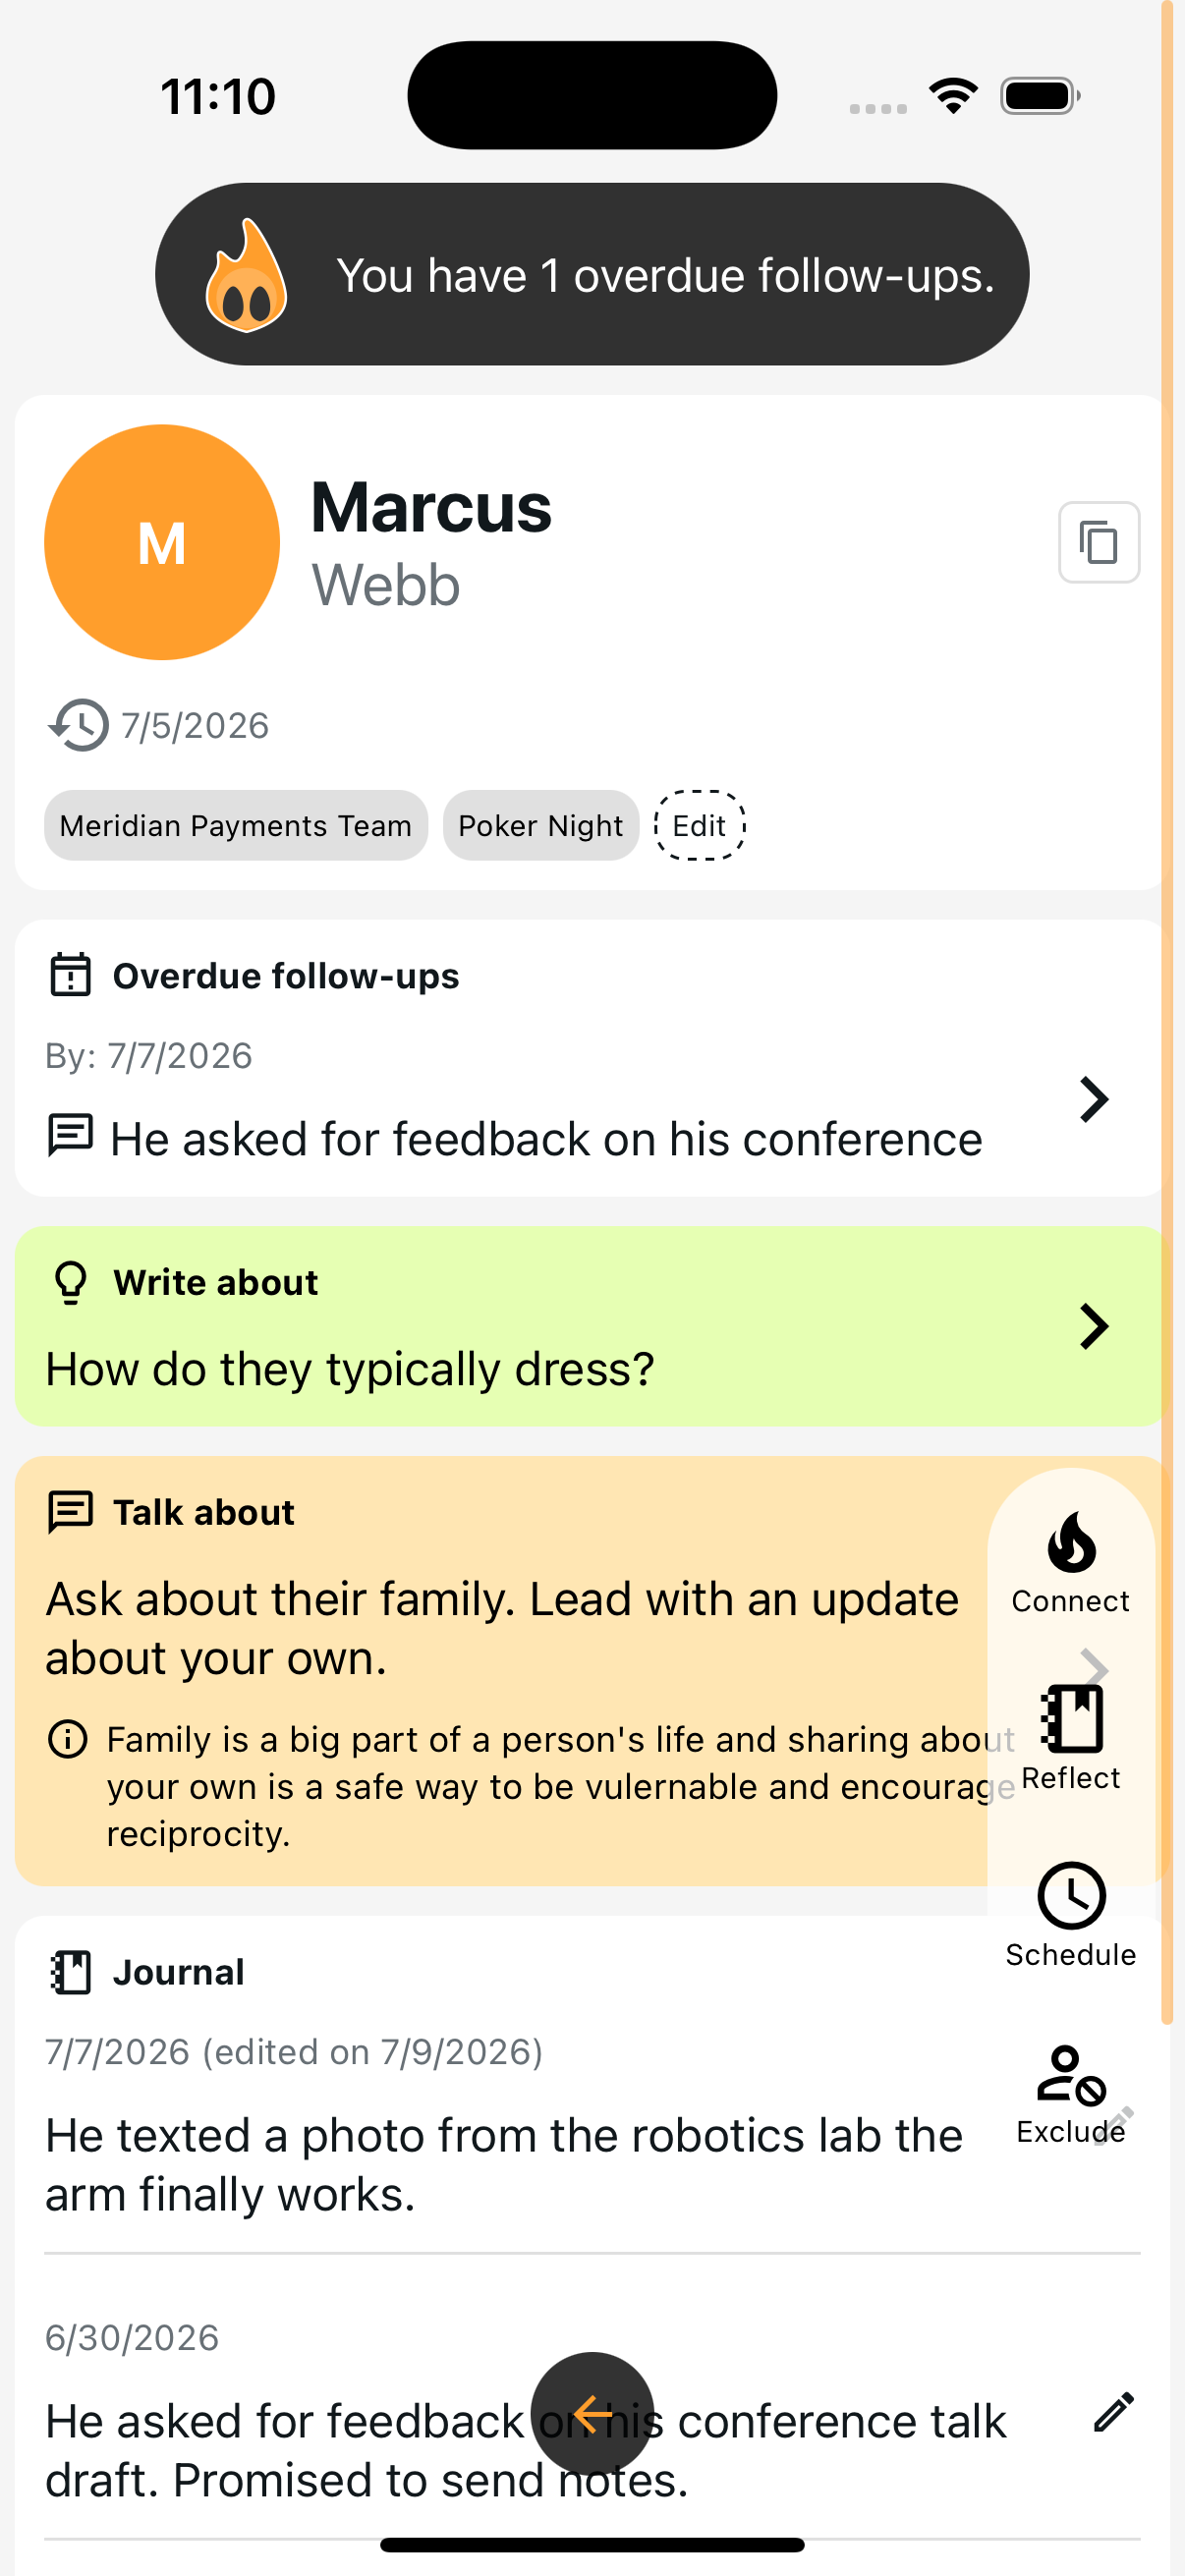Open the 7/7/2026 robotics lab journal entry
The image size is (1185, 2576).
click(504, 2164)
